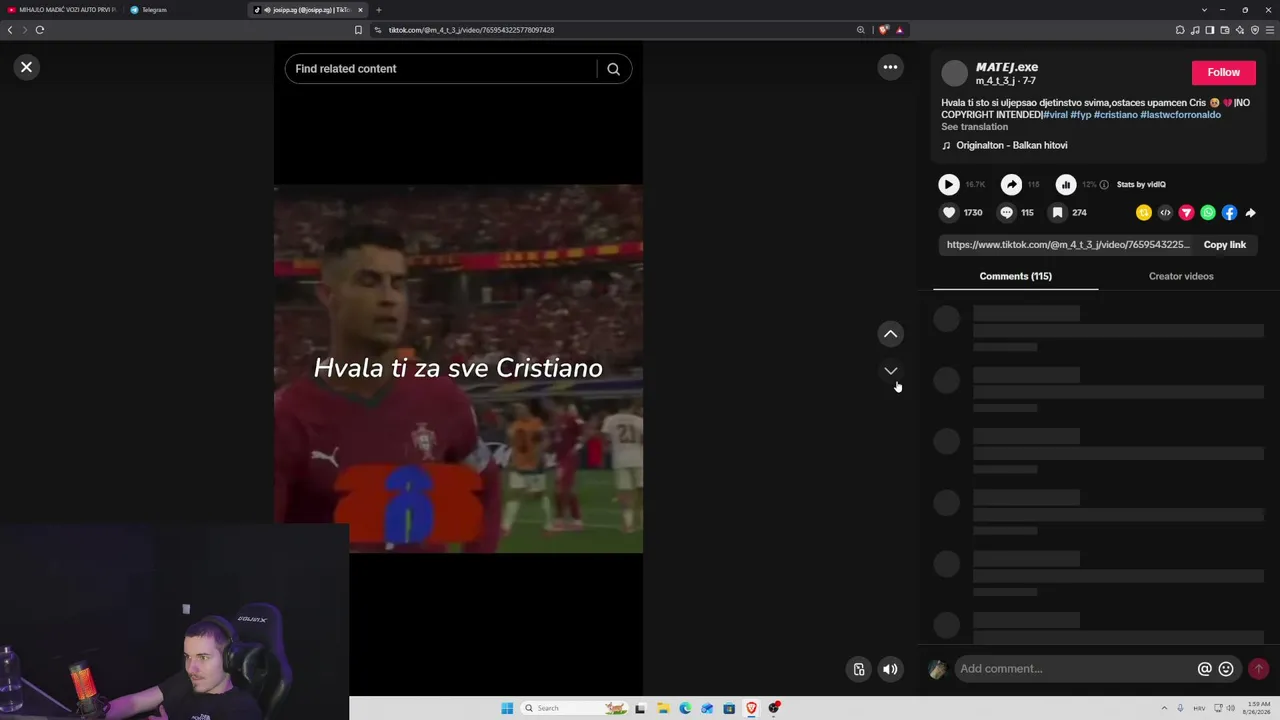Toggle the browser sidebar panel
Screen dimensions: 1280x720
1210,30
